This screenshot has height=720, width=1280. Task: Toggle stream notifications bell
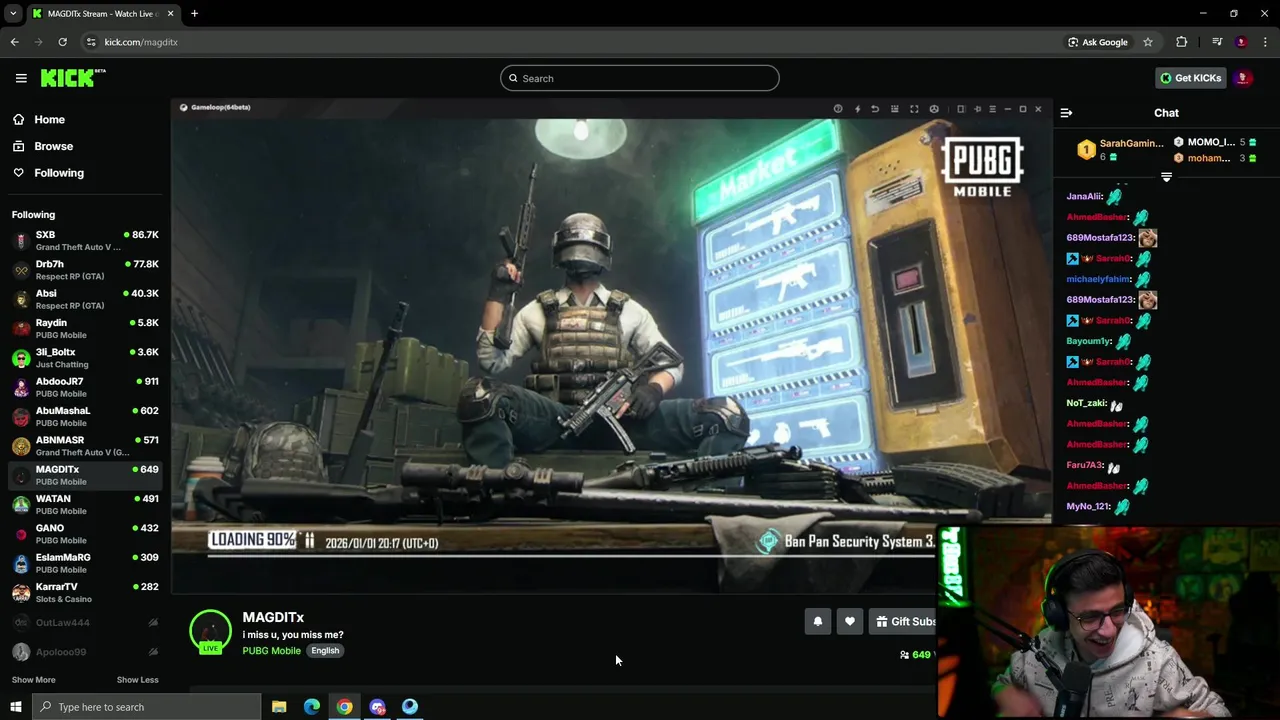(817, 622)
